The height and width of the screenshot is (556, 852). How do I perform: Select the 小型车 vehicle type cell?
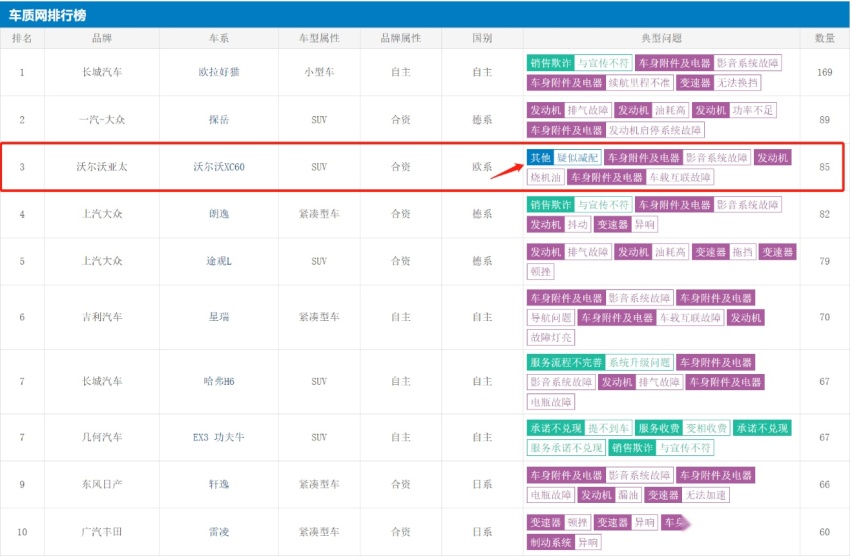tap(319, 72)
